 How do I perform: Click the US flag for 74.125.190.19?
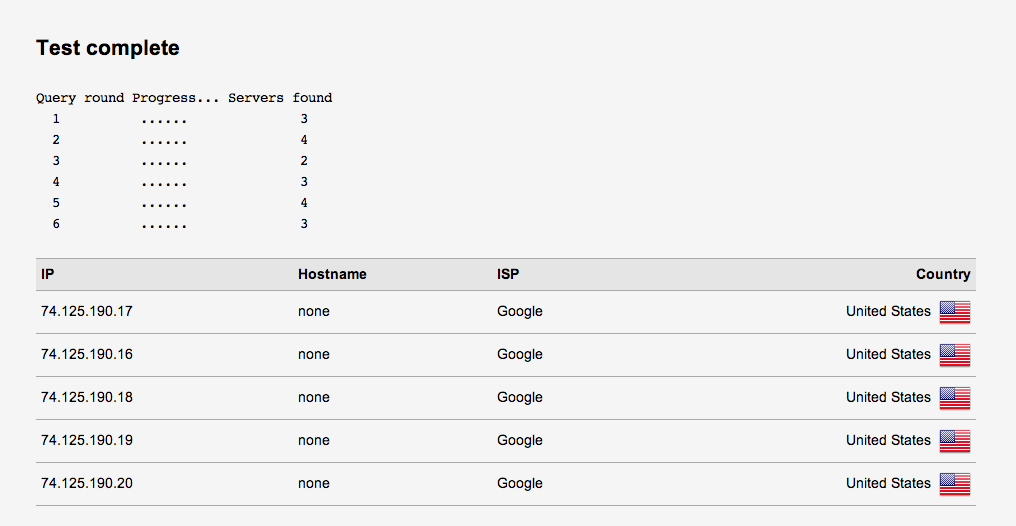pyautogui.click(x=954, y=440)
